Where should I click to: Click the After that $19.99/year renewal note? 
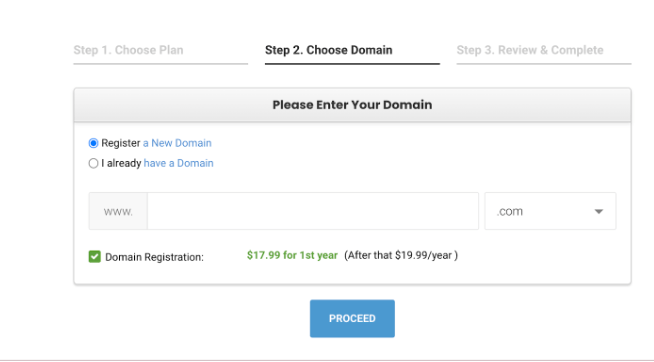click(401, 255)
